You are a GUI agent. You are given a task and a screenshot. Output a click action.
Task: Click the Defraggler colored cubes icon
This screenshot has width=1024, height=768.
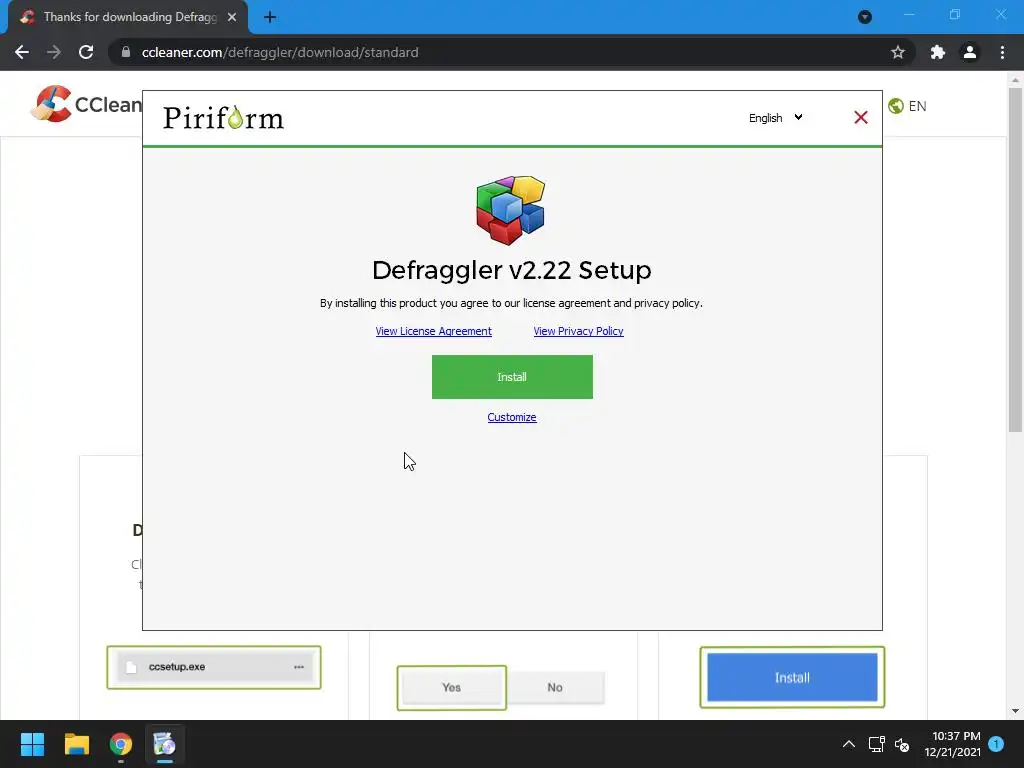511,210
